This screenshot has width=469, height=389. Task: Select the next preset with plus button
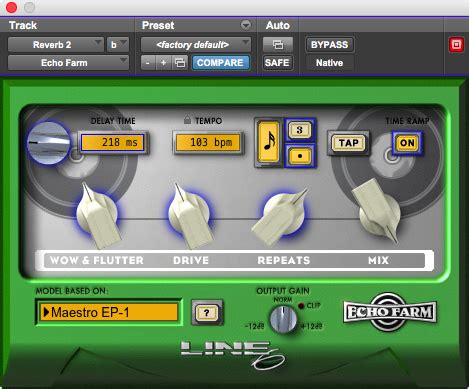point(163,63)
